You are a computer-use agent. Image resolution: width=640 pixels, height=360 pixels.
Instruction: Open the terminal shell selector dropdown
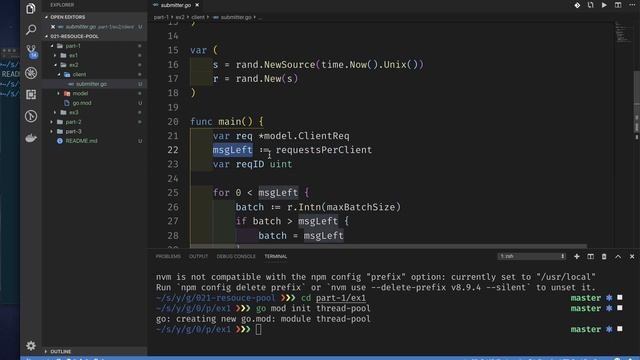click(532, 256)
